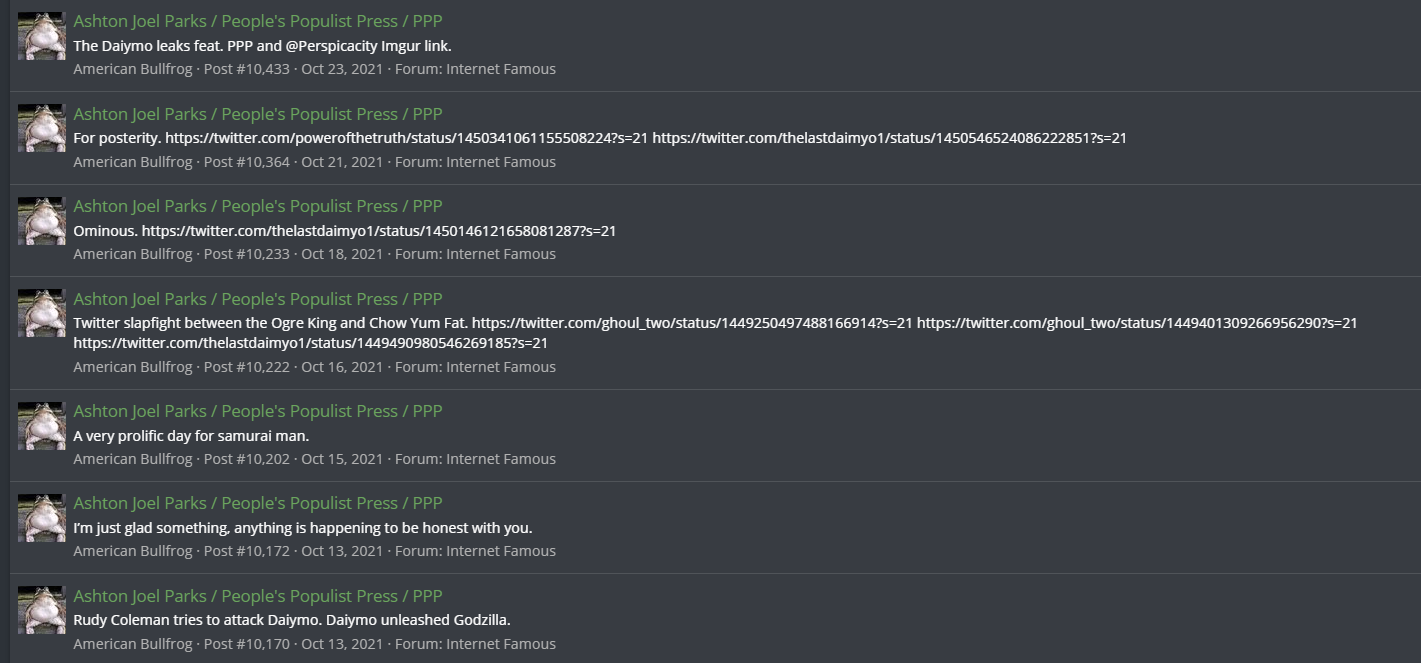This screenshot has width=1421, height=663.
Task: Click the avatar beside Post #10,364
Action: pyautogui.click(x=42, y=128)
